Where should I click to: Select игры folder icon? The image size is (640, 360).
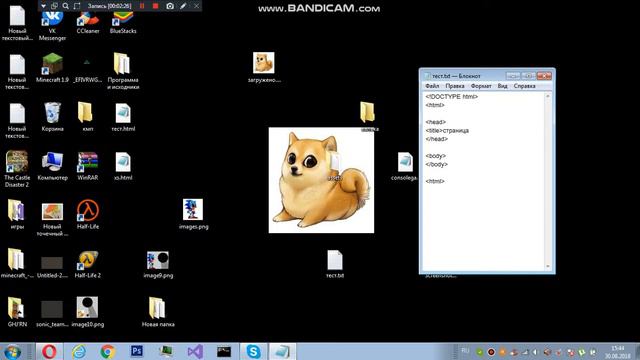pyautogui.click(x=17, y=214)
